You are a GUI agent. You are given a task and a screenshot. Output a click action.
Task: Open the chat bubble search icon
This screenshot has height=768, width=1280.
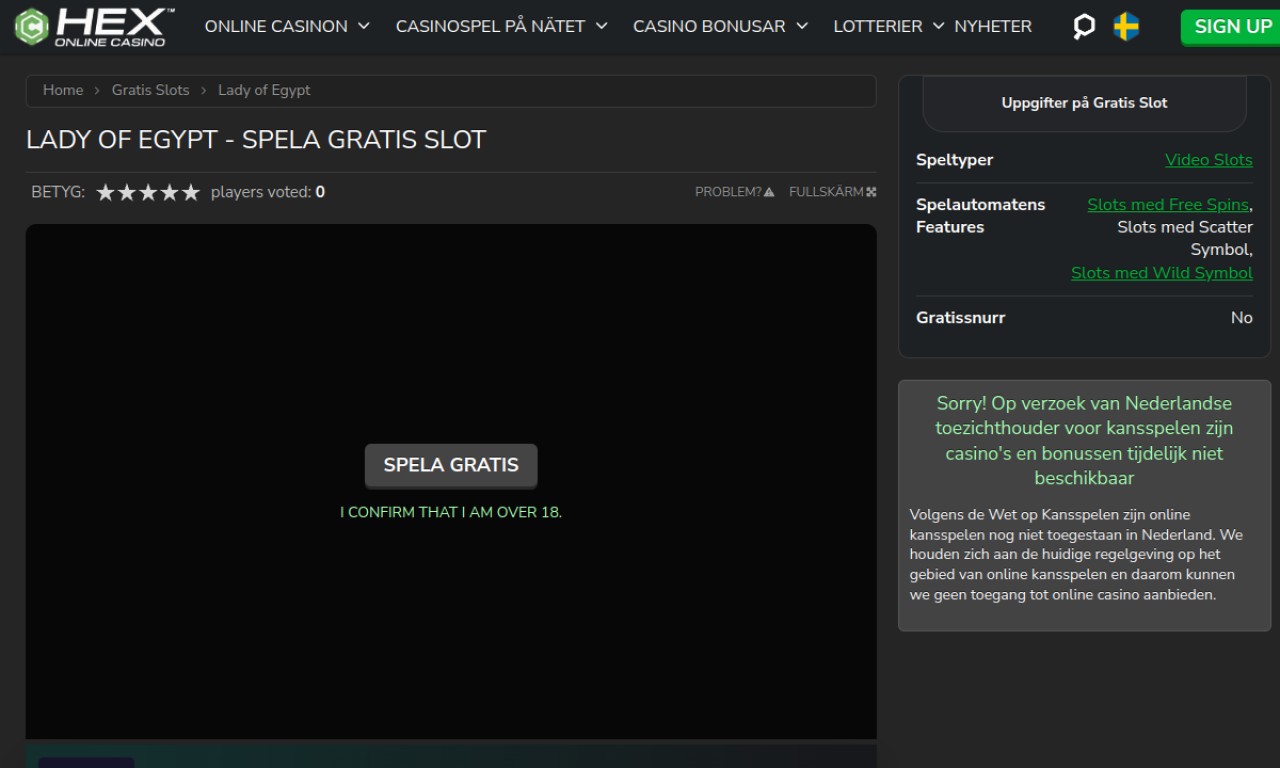[1084, 27]
